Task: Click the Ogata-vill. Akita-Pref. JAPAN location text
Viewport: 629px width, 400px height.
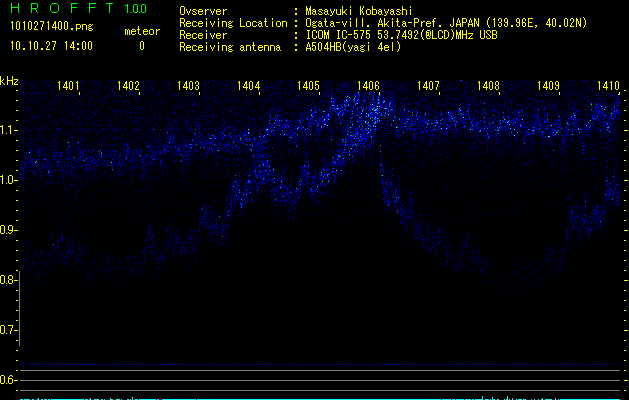Action: tap(446, 23)
